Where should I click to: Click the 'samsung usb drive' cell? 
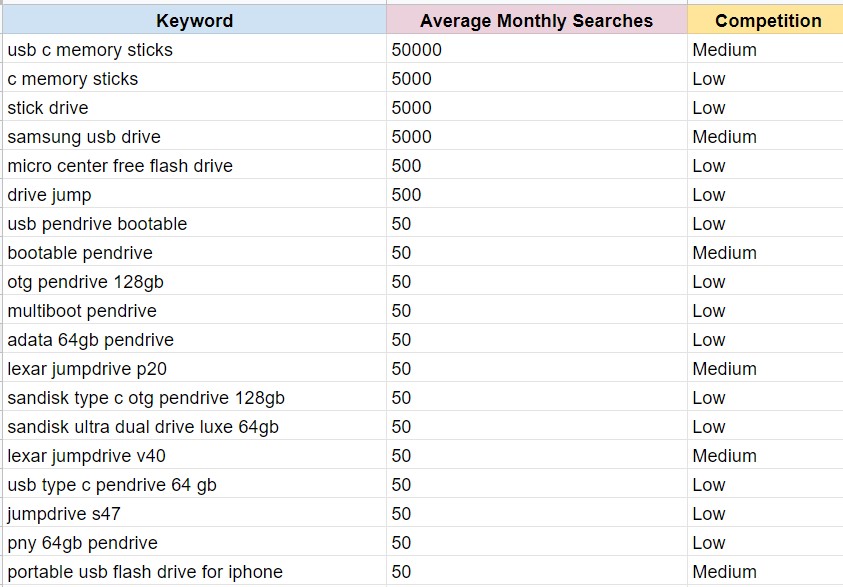click(84, 137)
